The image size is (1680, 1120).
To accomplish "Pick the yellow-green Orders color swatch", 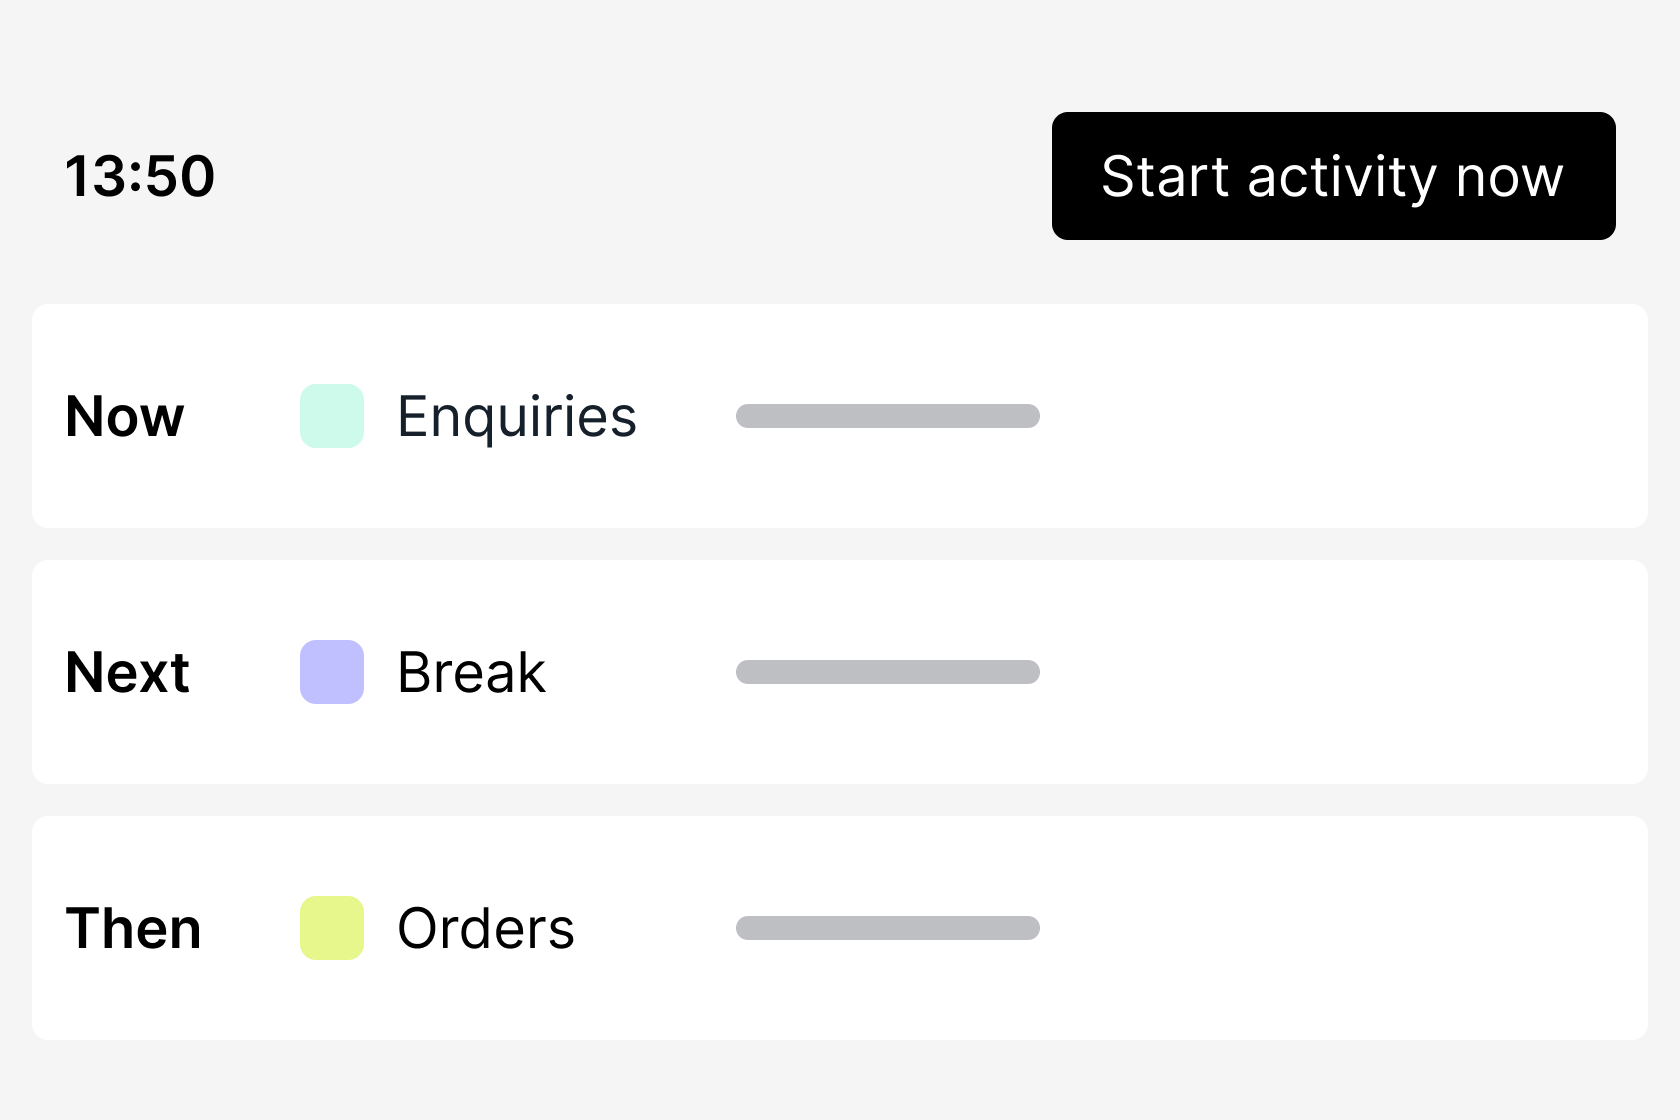I will [x=332, y=928].
